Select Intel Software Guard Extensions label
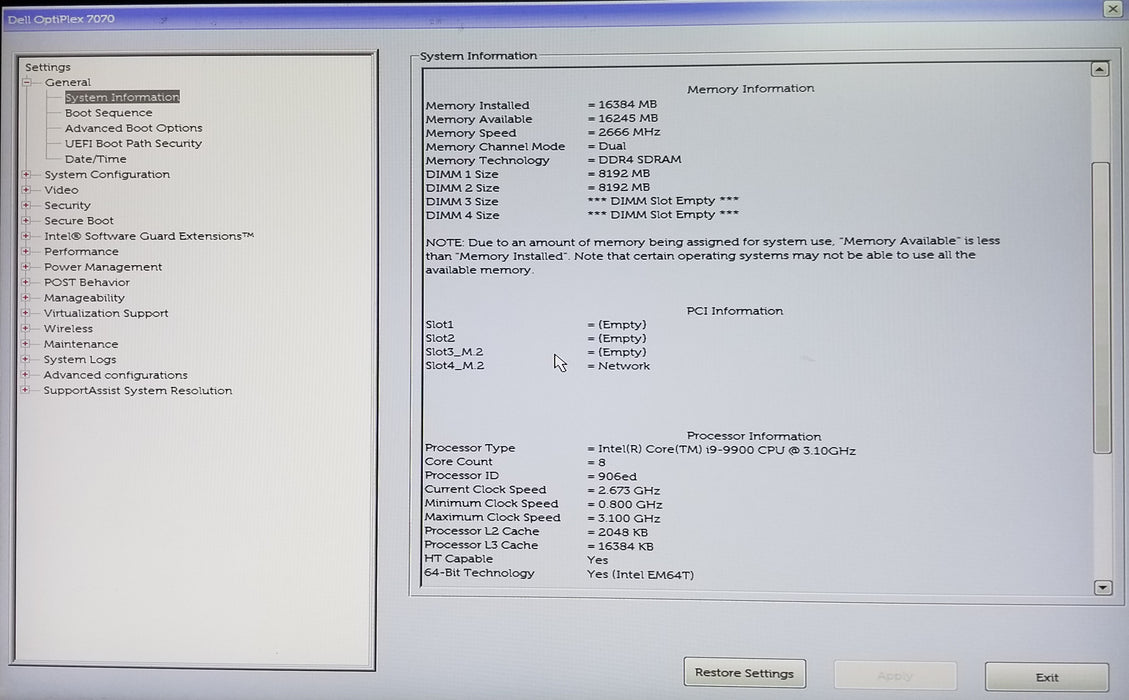1129x700 pixels. (149, 235)
